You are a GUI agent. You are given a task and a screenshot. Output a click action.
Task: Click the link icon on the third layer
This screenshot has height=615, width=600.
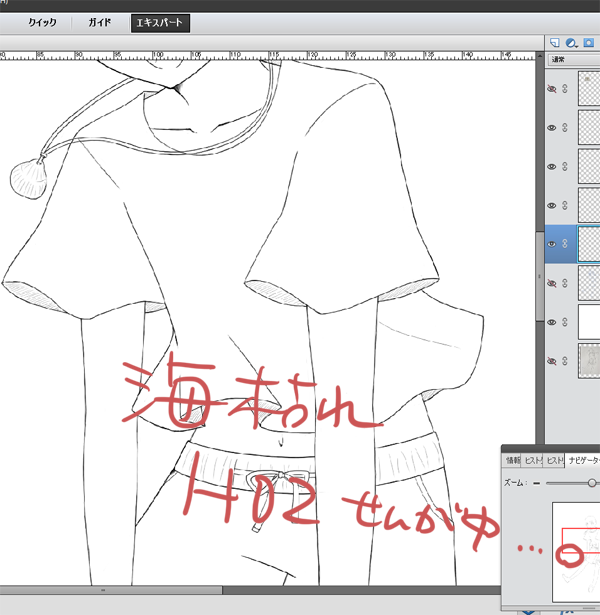pyautogui.click(x=565, y=166)
